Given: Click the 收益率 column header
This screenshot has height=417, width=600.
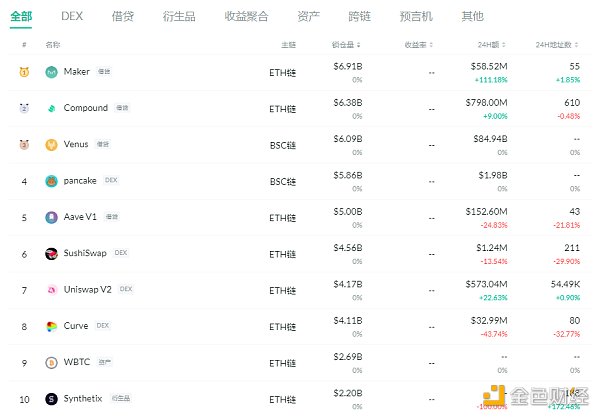Looking at the screenshot, I should coord(418,45).
